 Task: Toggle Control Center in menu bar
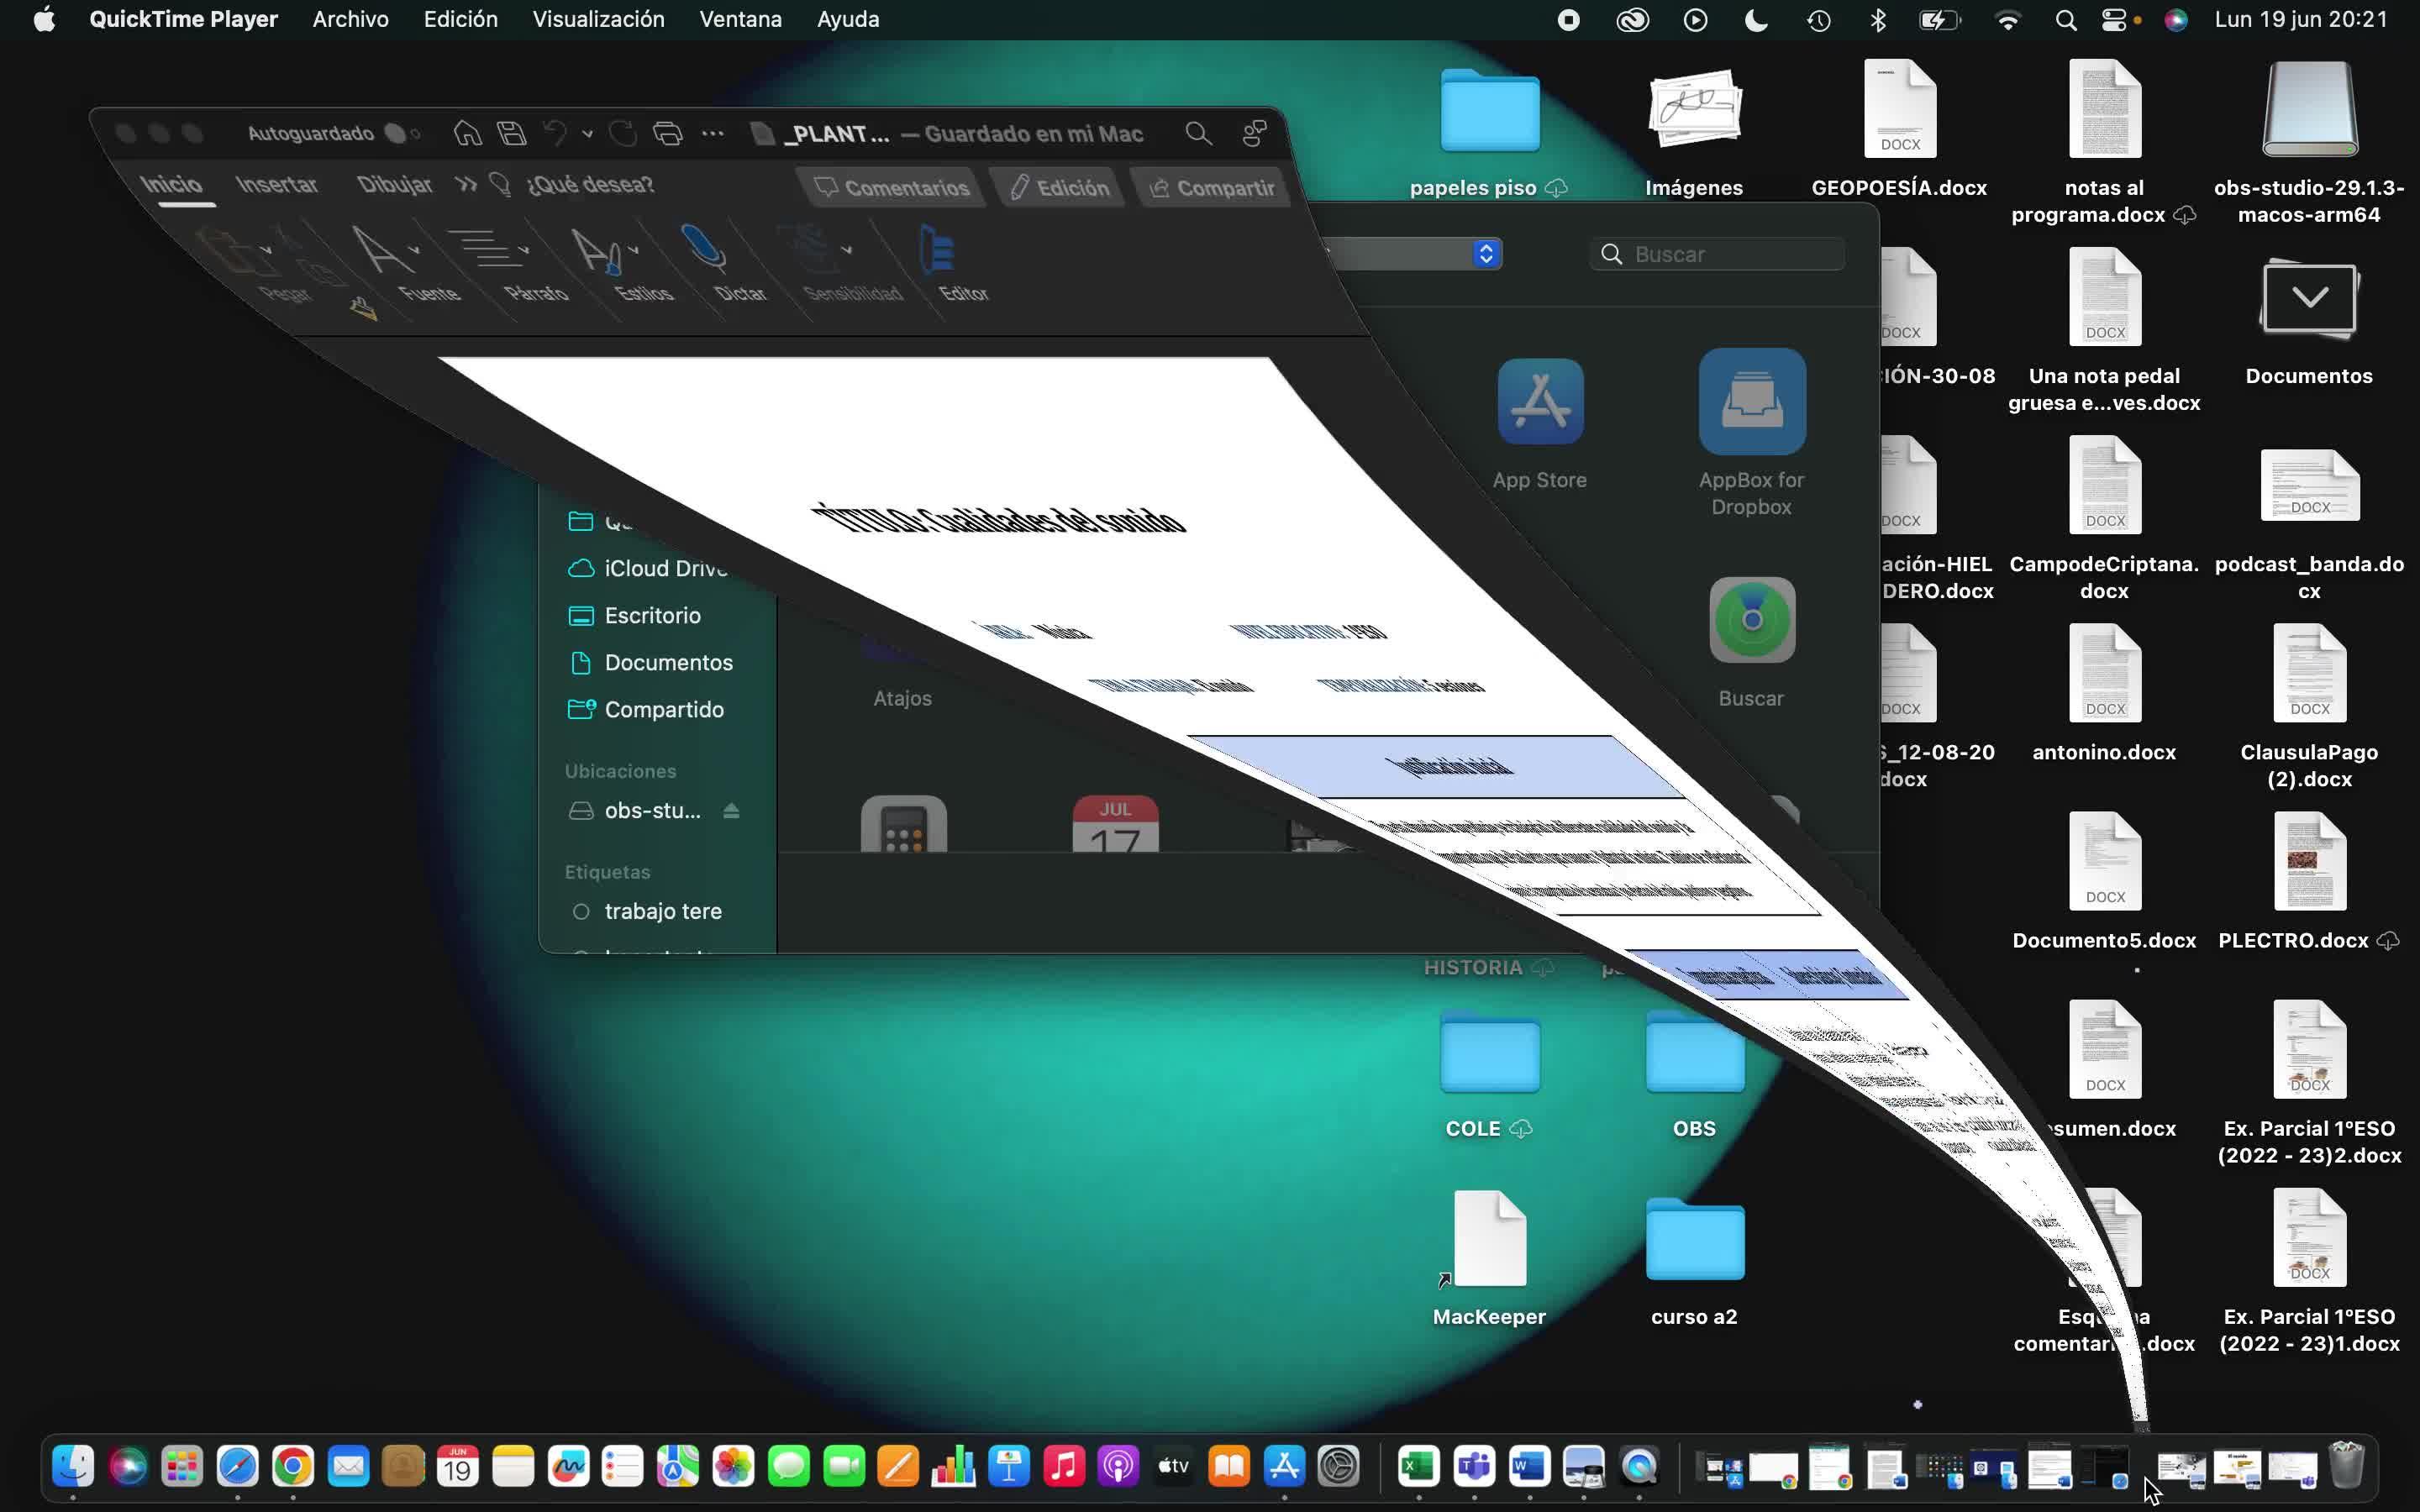tap(2113, 20)
